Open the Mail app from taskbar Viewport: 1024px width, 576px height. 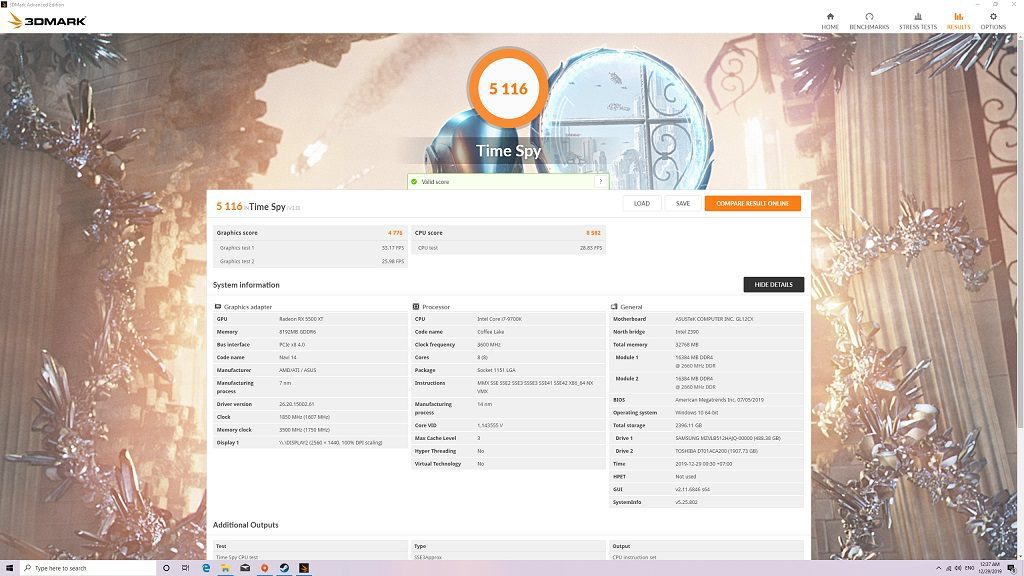(x=245, y=568)
